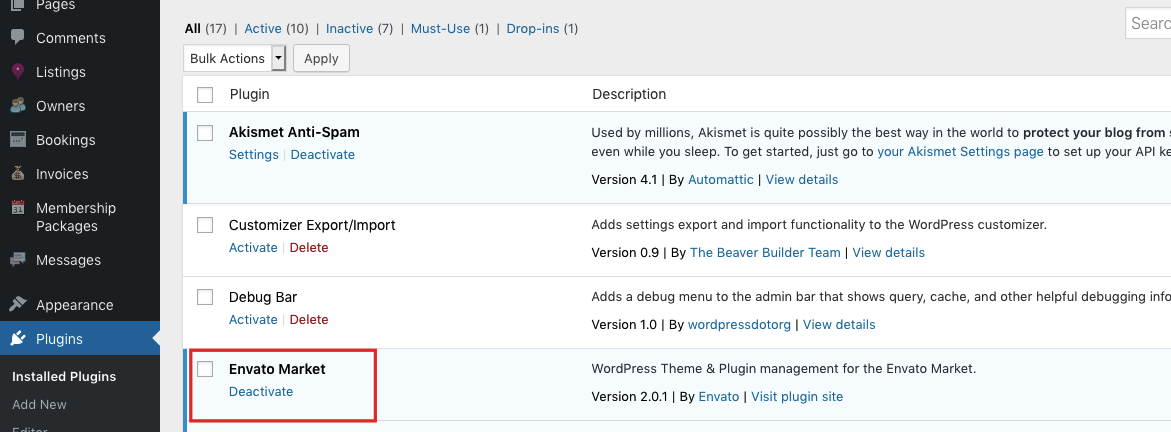Viewport: 1171px width, 432px height.
Task: Click the Messages chat icon
Action: (17, 259)
